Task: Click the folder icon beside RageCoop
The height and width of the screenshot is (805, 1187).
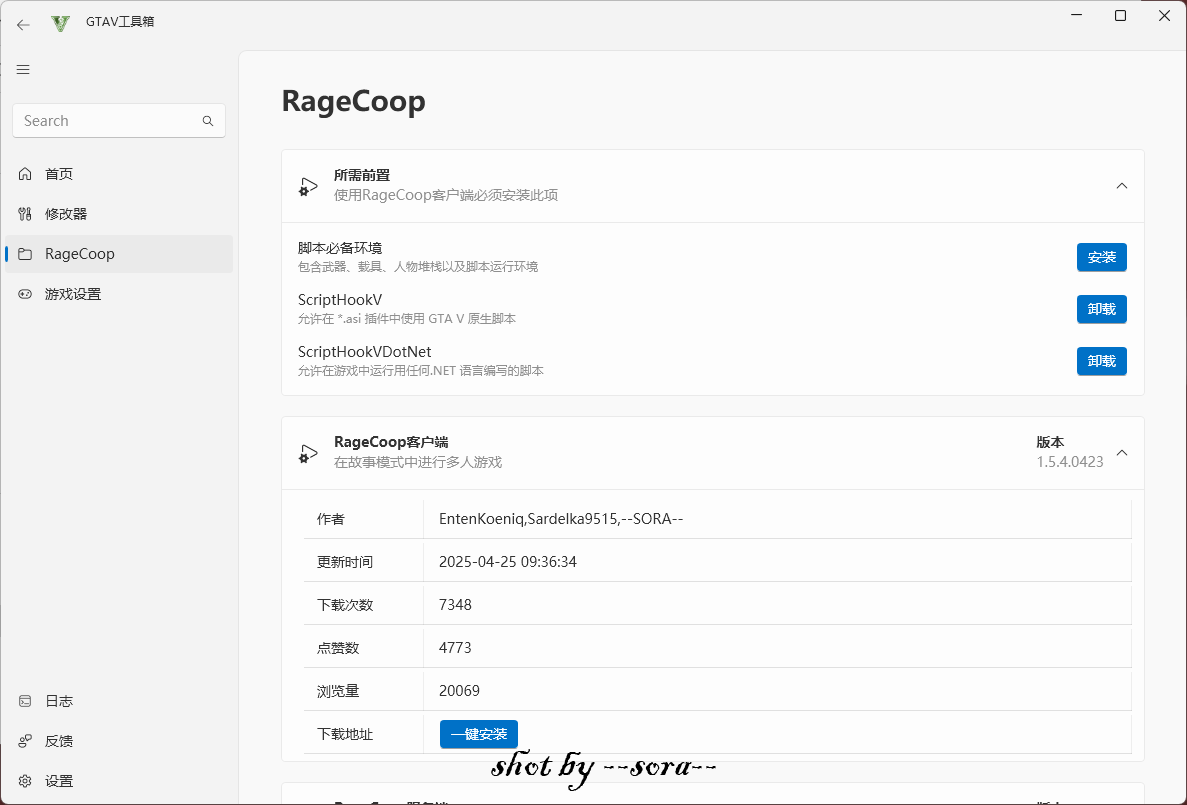Action: pos(25,254)
